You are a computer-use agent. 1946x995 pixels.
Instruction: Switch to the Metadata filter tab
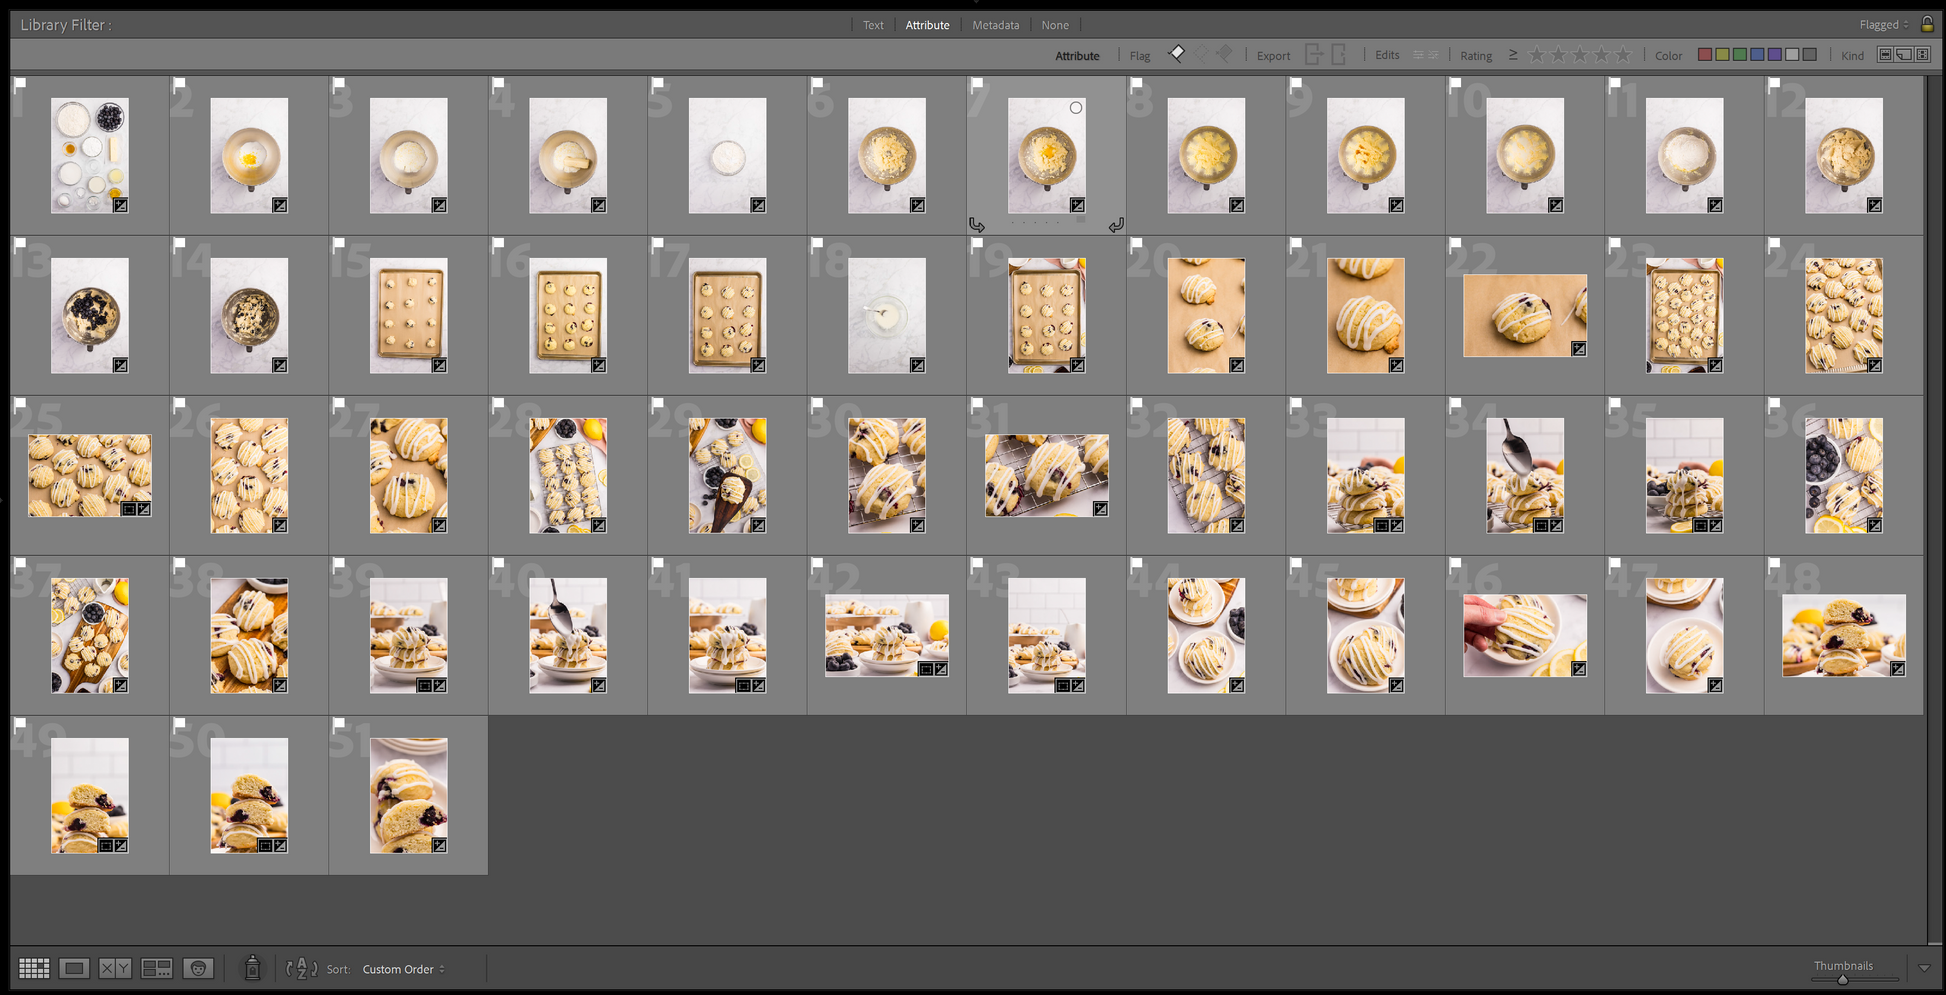(x=995, y=25)
